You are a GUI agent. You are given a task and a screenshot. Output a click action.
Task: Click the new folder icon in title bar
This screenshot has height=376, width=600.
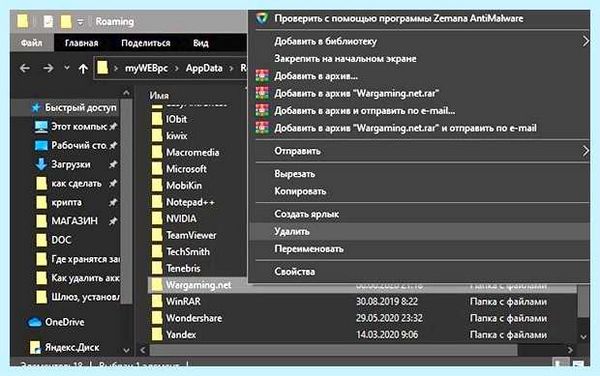pos(66,21)
